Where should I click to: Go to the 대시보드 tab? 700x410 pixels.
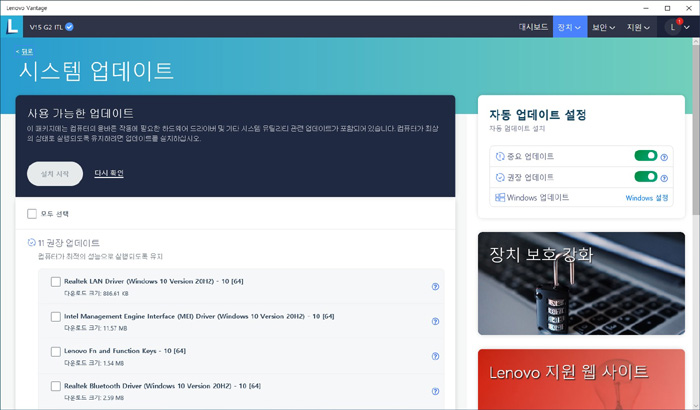pyautogui.click(x=533, y=27)
